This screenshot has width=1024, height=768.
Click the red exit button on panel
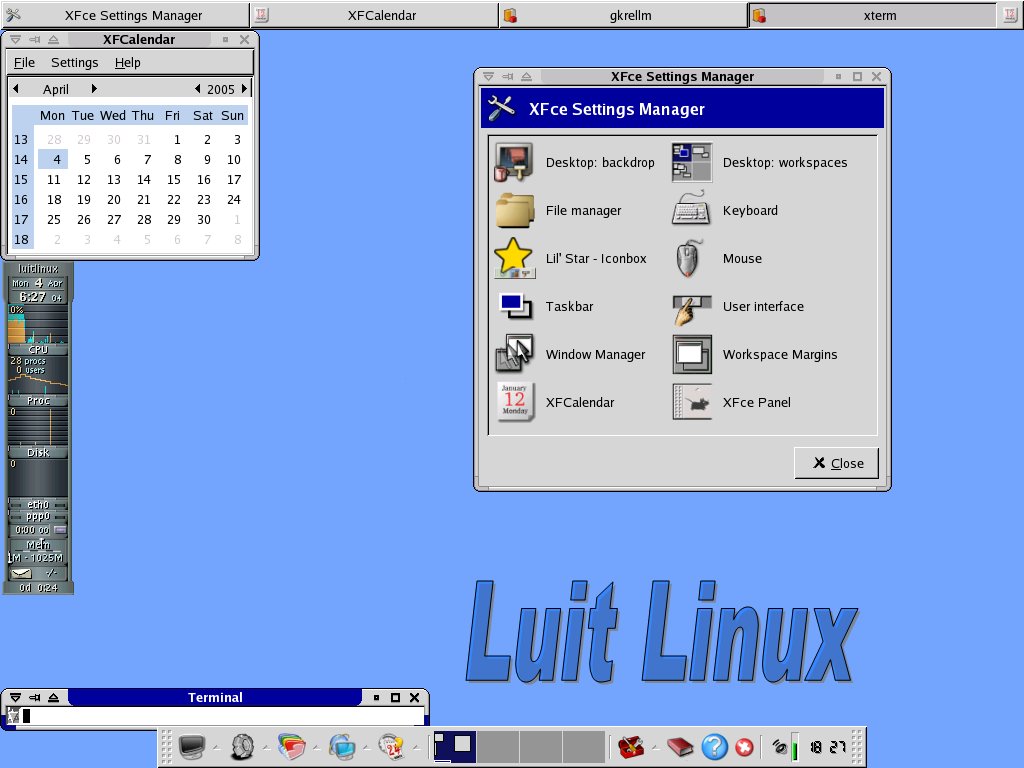coord(744,746)
